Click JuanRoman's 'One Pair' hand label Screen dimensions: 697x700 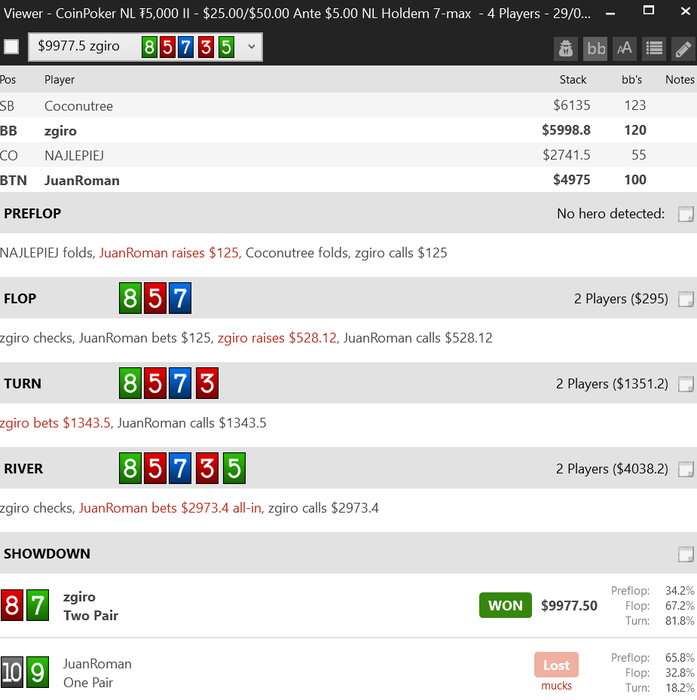pos(88,683)
